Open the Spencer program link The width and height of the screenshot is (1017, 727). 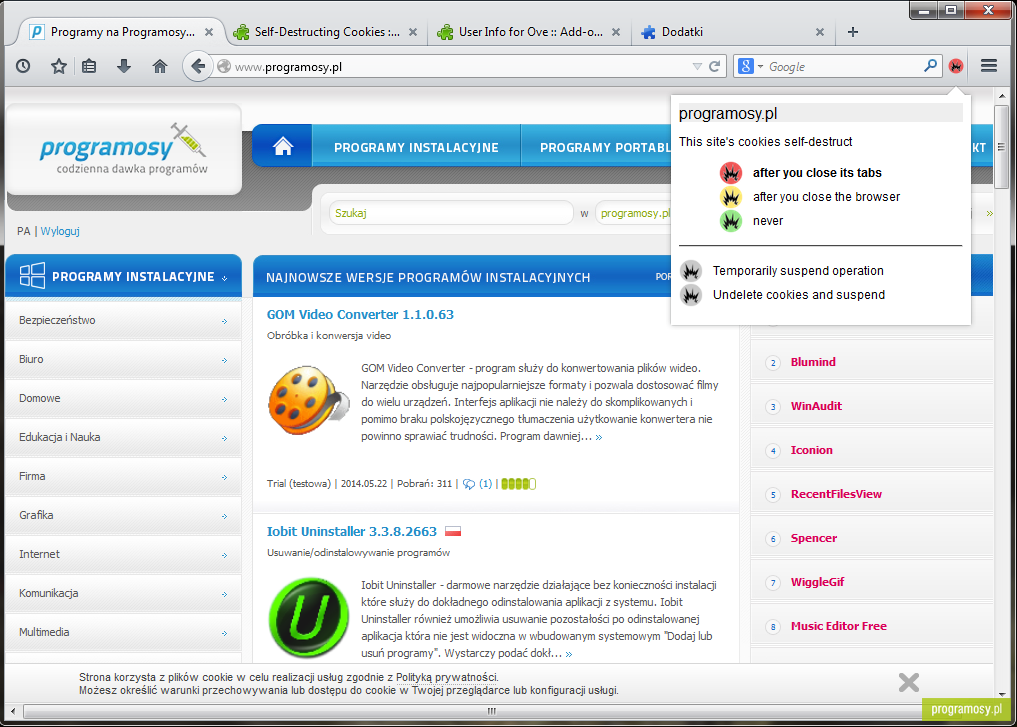[x=813, y=538]
